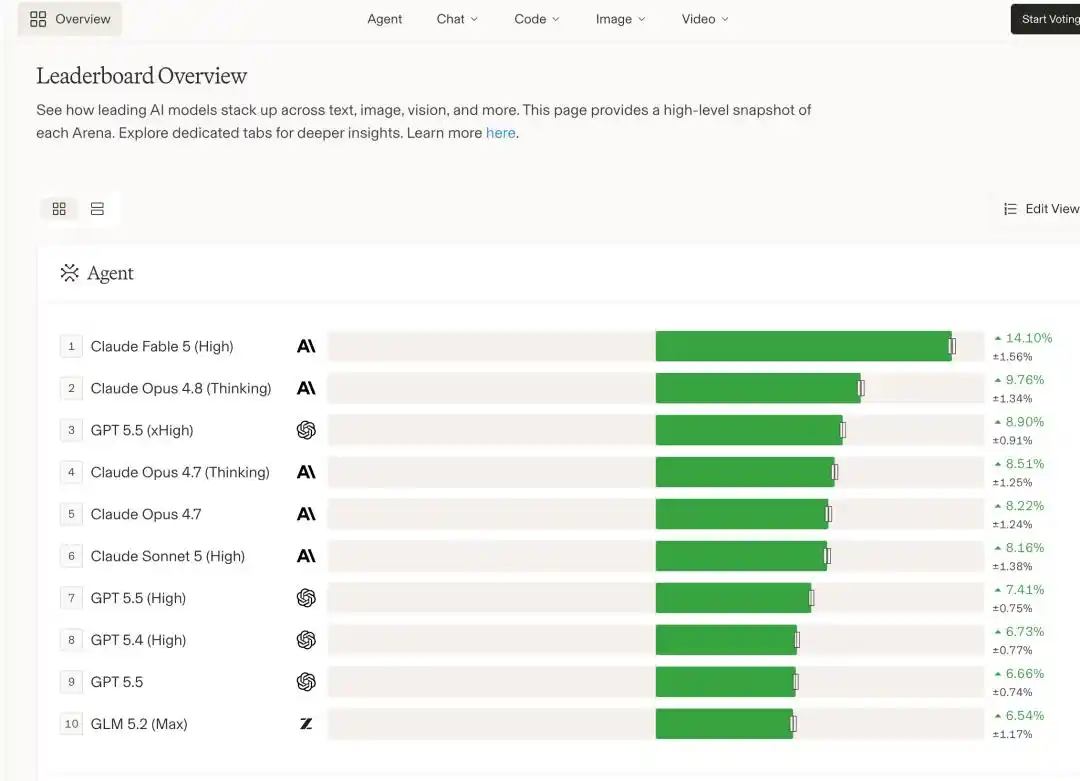Viewport: 1080px width, 781px height.
Task: Open the Image dropdown menu
Action: (x=620, y=19)
